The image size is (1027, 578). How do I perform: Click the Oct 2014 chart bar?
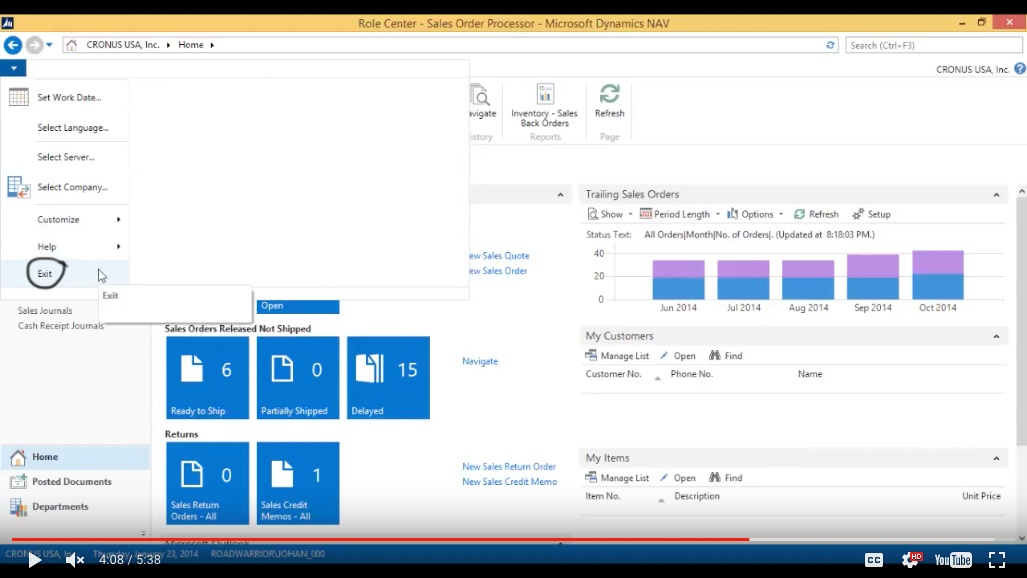(x=937, y=275)
